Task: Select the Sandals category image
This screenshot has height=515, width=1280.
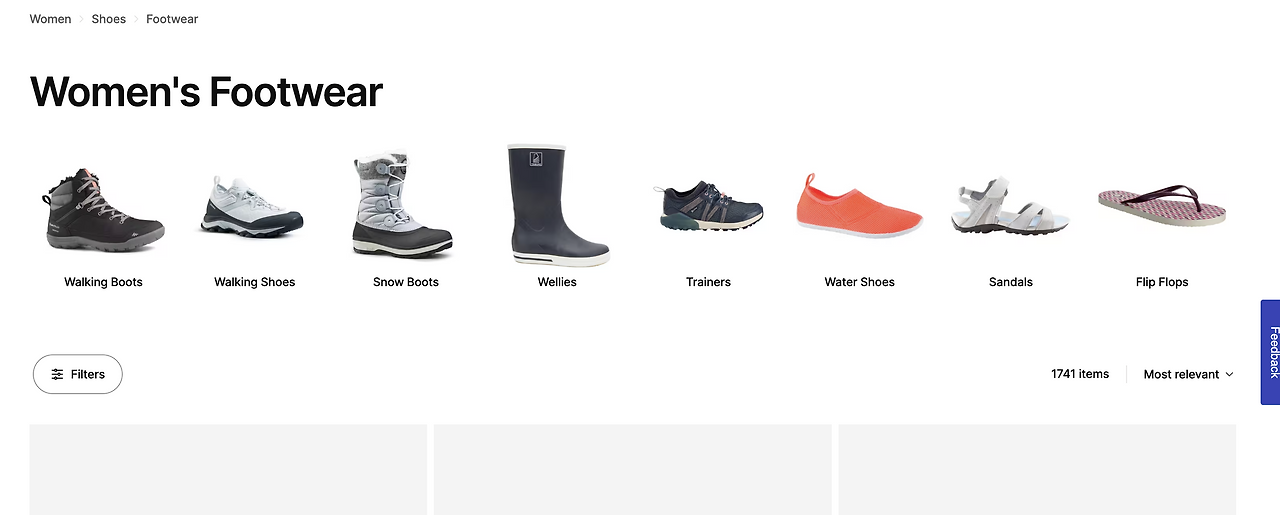Action: (1010, 206)
